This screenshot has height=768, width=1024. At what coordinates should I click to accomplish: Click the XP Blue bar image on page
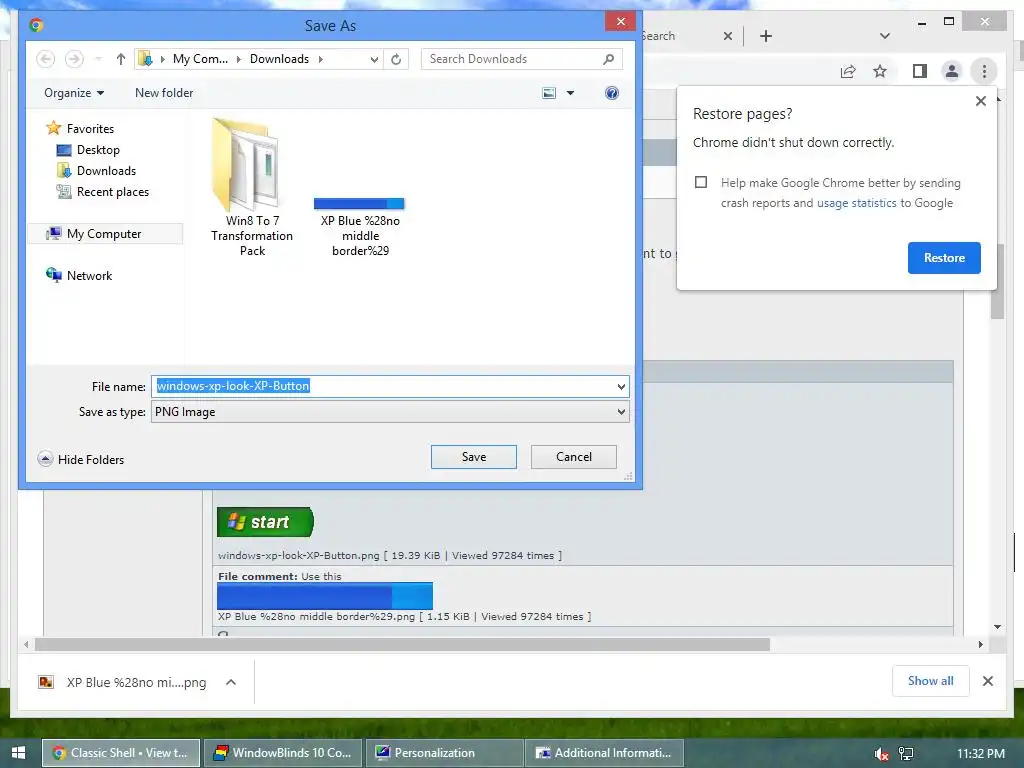pos(325,596)
